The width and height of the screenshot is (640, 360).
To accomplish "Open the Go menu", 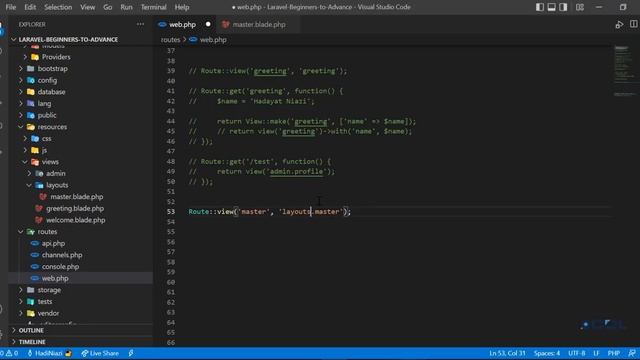I will [x=107, y=7].
